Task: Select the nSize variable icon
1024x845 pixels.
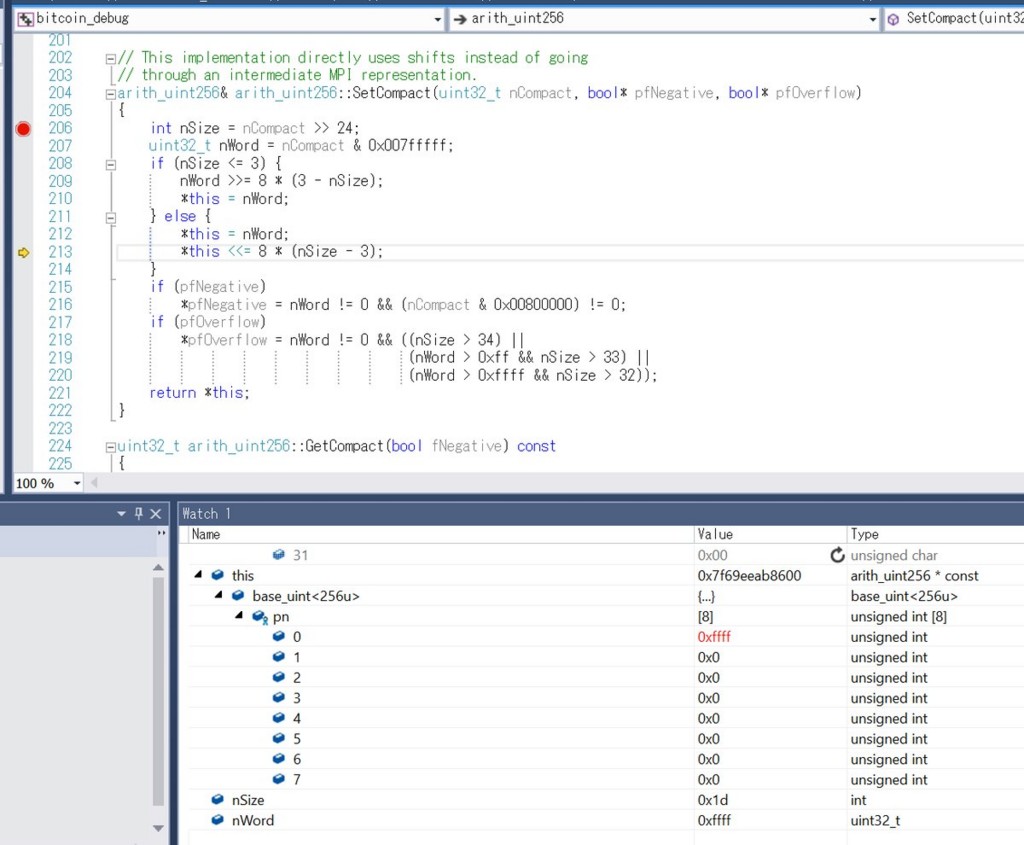Action: tap(218, 799)
